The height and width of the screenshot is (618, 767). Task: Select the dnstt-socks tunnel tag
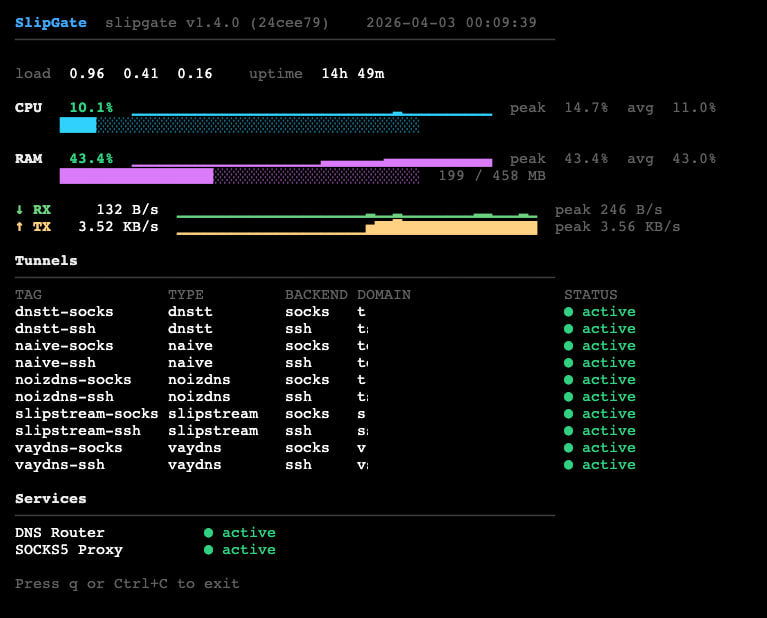(64, 312)
